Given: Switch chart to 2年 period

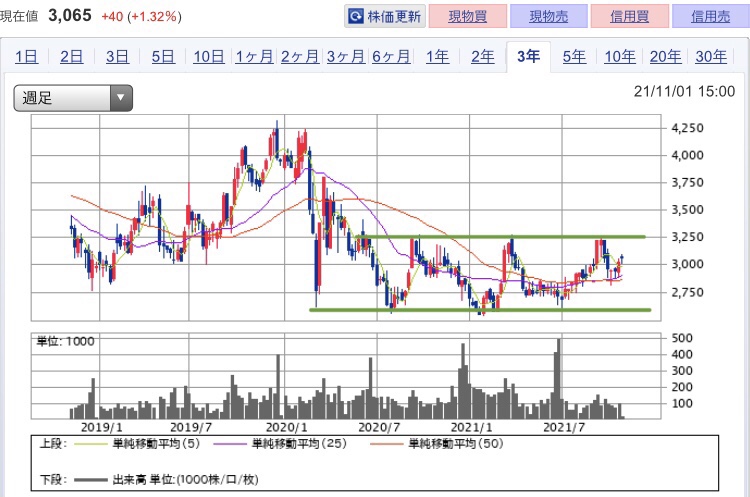Looking at the screenshot, I should click(x=483, y=57).
